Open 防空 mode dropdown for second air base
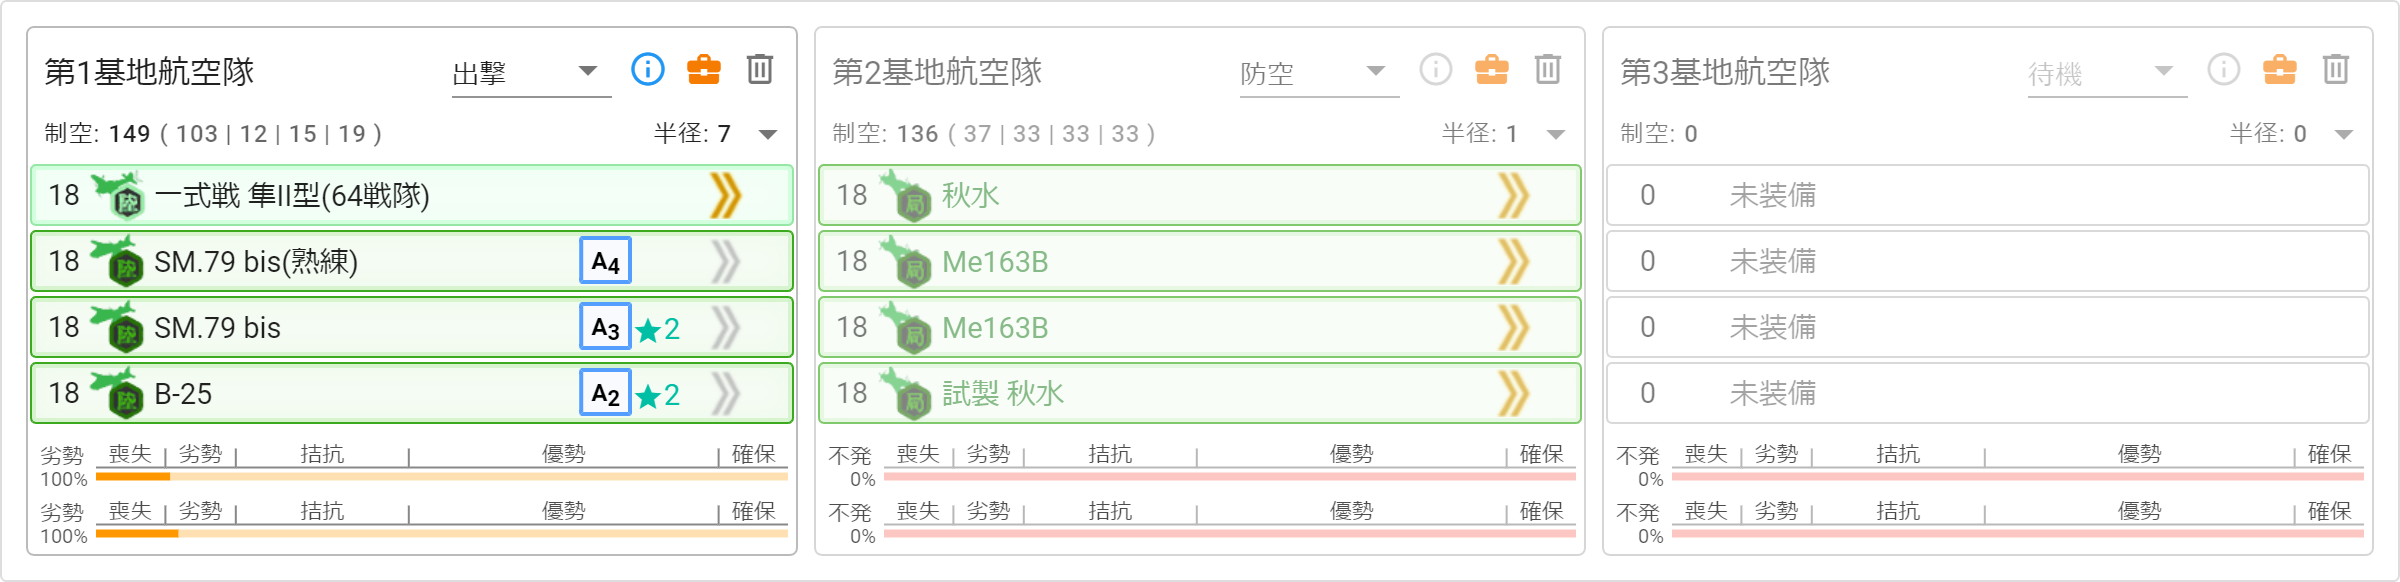 coord(1319,72)
